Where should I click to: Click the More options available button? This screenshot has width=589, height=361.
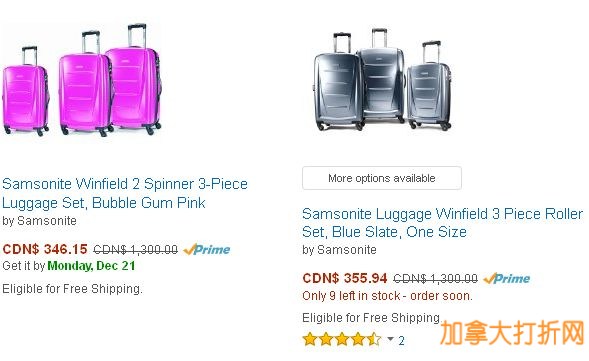click(382, 178)
